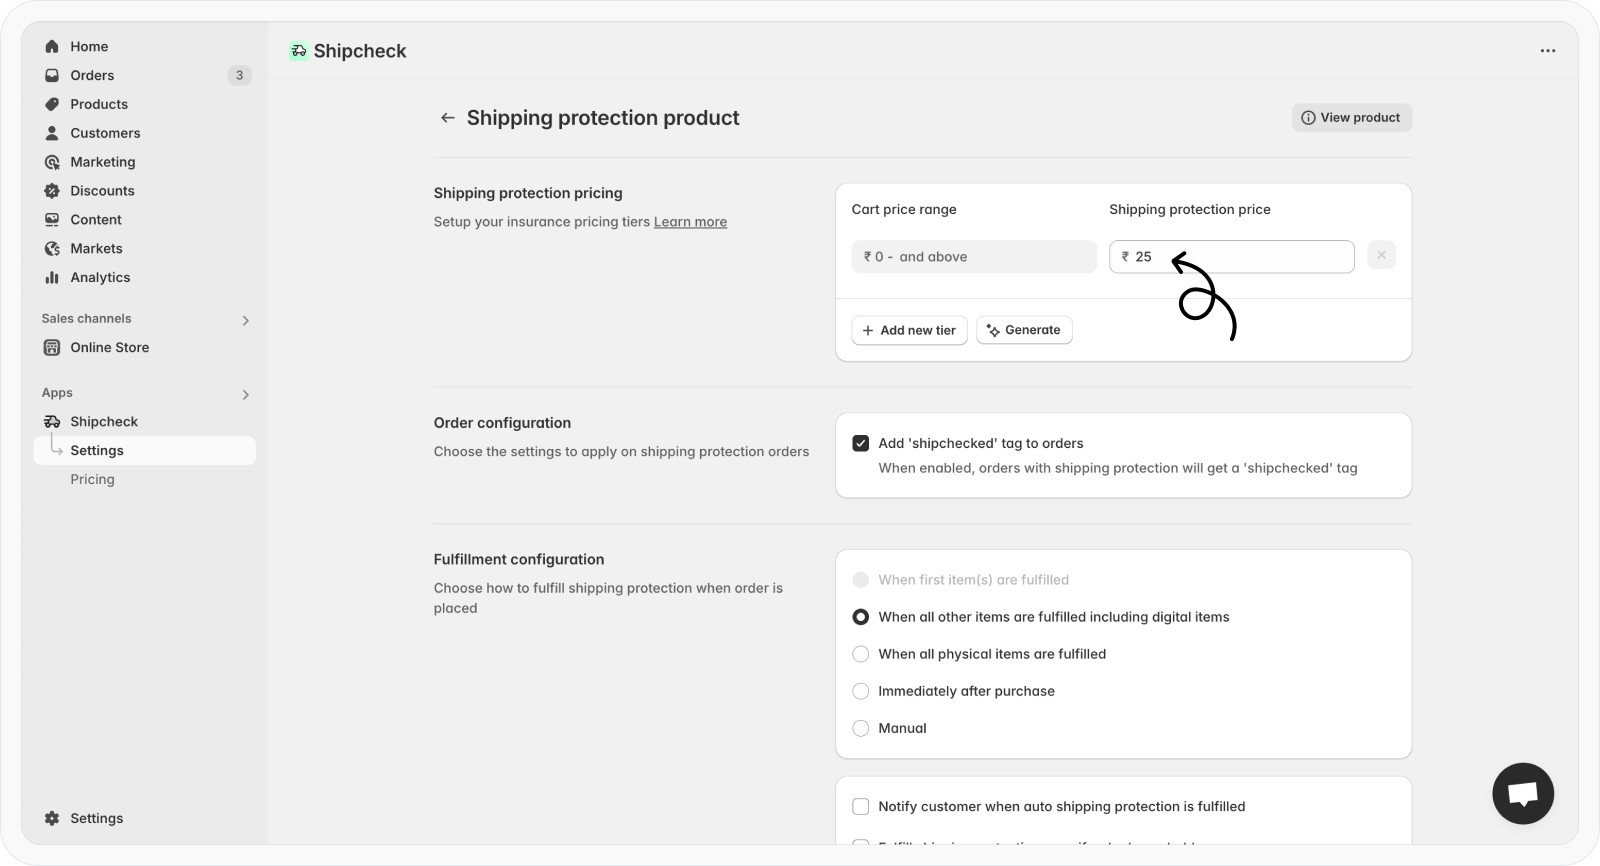The width and height of the screenshot is (1600, 866).
Task: Click the Customers person icon
Action: tap(52, 133)
